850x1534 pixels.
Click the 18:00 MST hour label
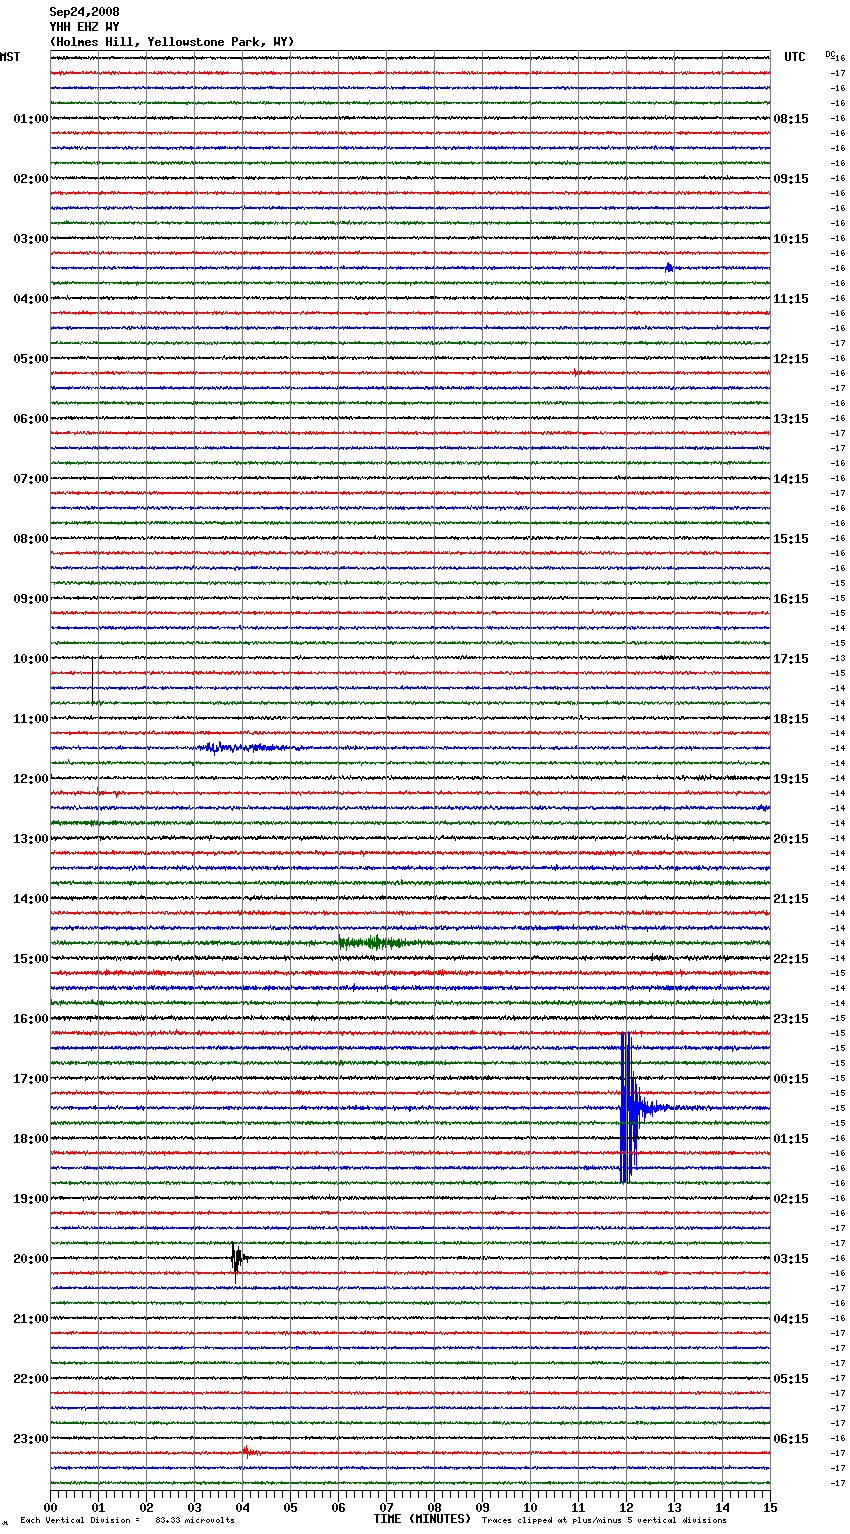[x=31, y=1139]
